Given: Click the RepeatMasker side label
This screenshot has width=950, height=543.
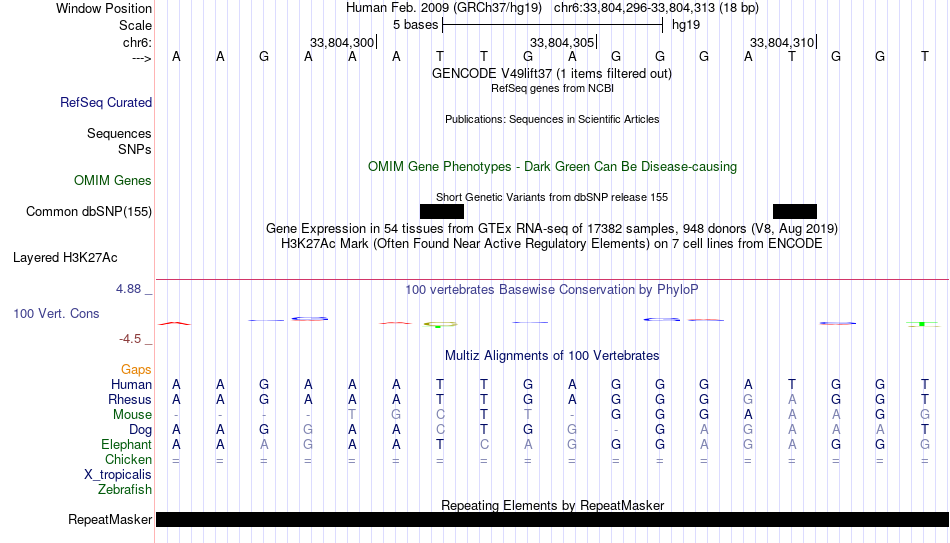Looking at the screenshot, I should 110,519.
